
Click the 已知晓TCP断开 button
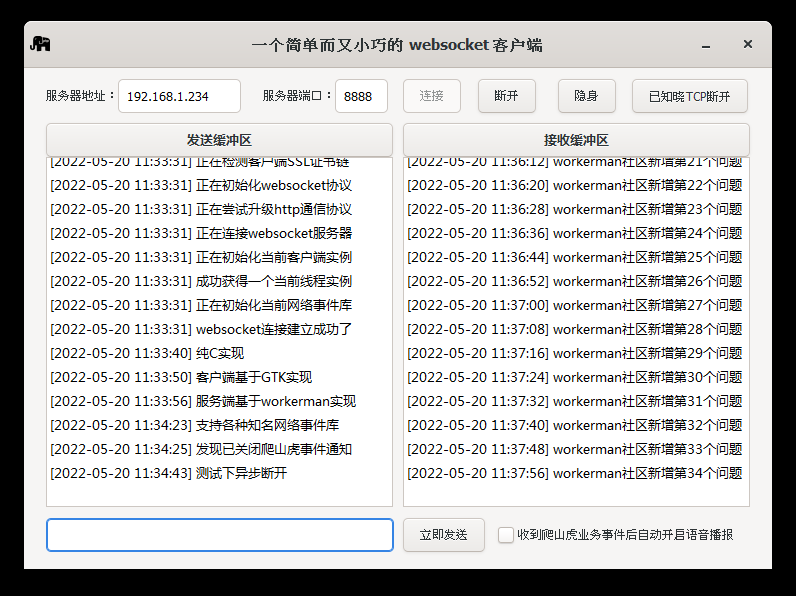click(x=690, y=96)
